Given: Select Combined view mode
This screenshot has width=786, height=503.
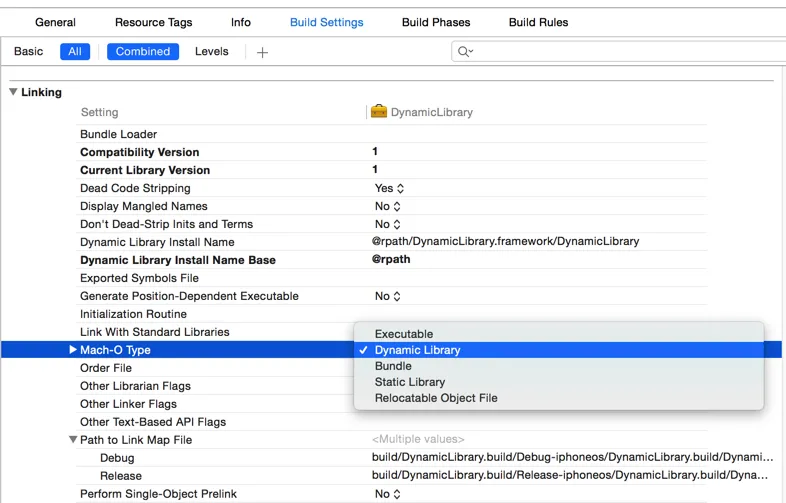Looking at the screenshot, I should [143, 52].
